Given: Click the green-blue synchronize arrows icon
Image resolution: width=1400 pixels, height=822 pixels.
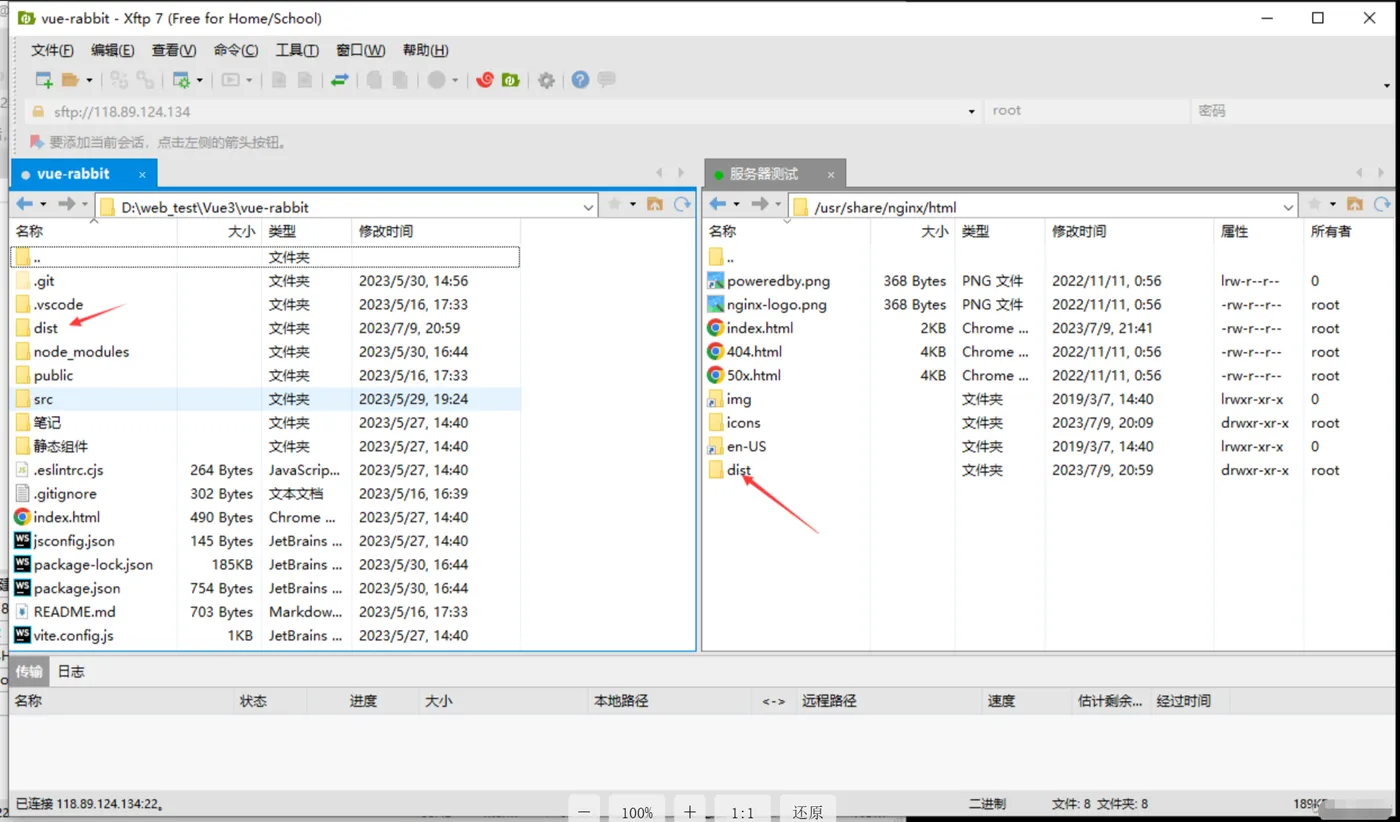Looking at the screenshot, I should 340,80.
